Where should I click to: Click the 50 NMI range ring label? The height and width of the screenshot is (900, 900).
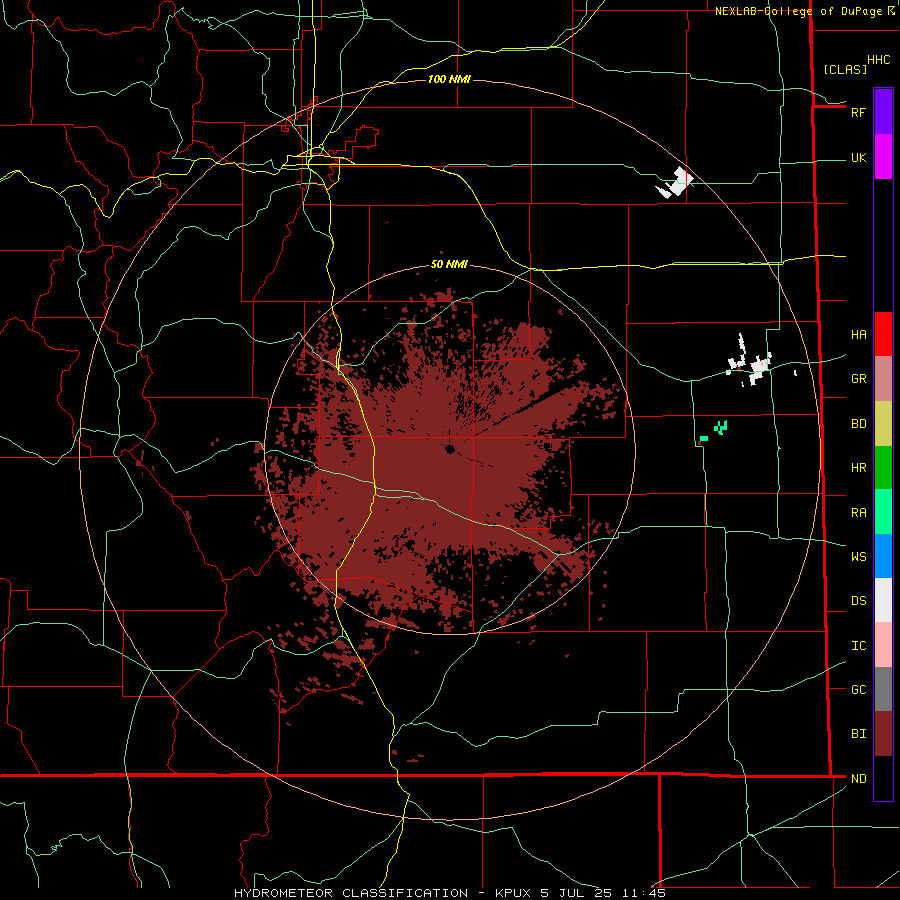tap(449, 264)
